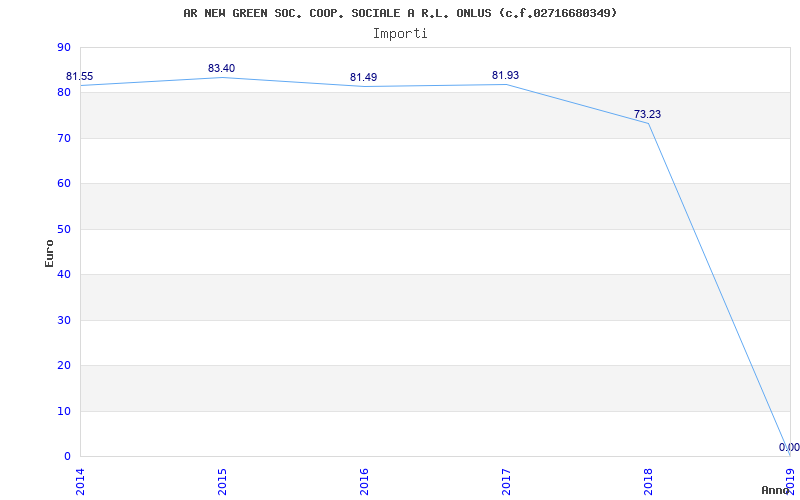This screenshot has height=500, width=800.
Task: Click the 60 y-axis tick label
Action: pyautogui.click(x=65, y=184)
